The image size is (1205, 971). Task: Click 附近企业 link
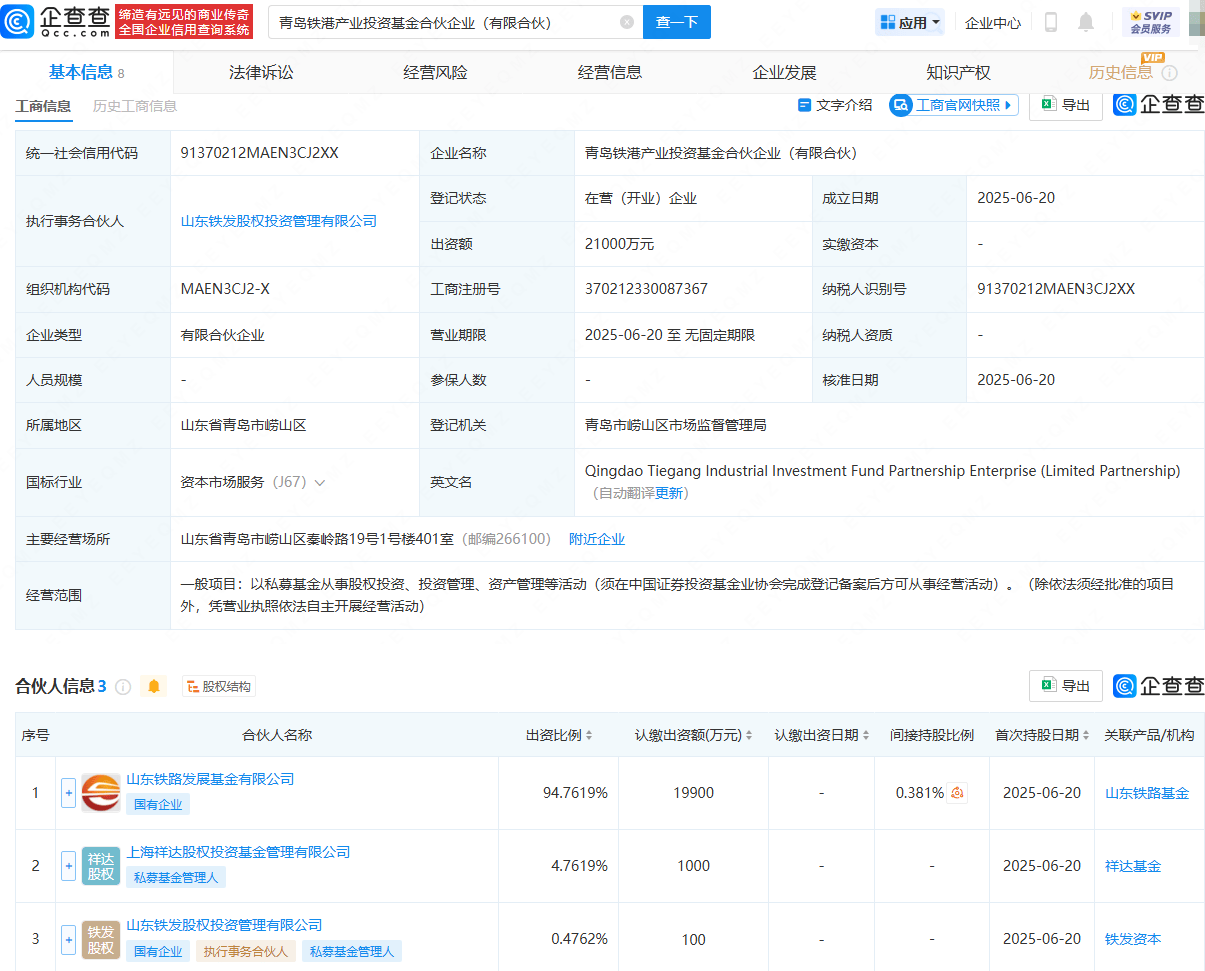(597, 539)
